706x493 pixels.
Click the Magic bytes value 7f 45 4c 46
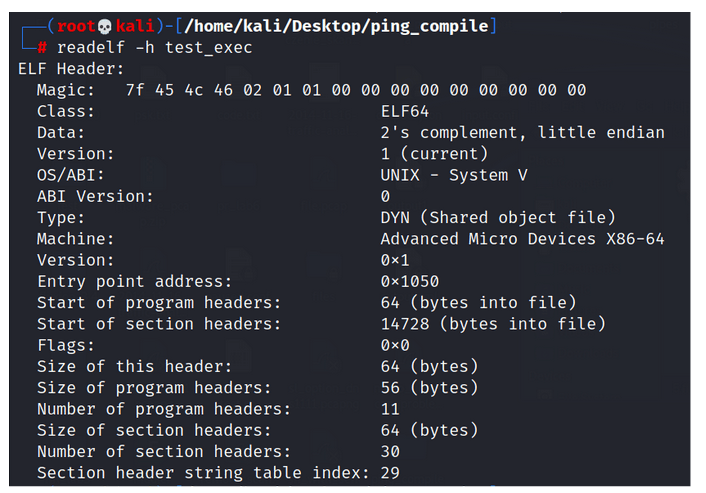tap(179, 90)
